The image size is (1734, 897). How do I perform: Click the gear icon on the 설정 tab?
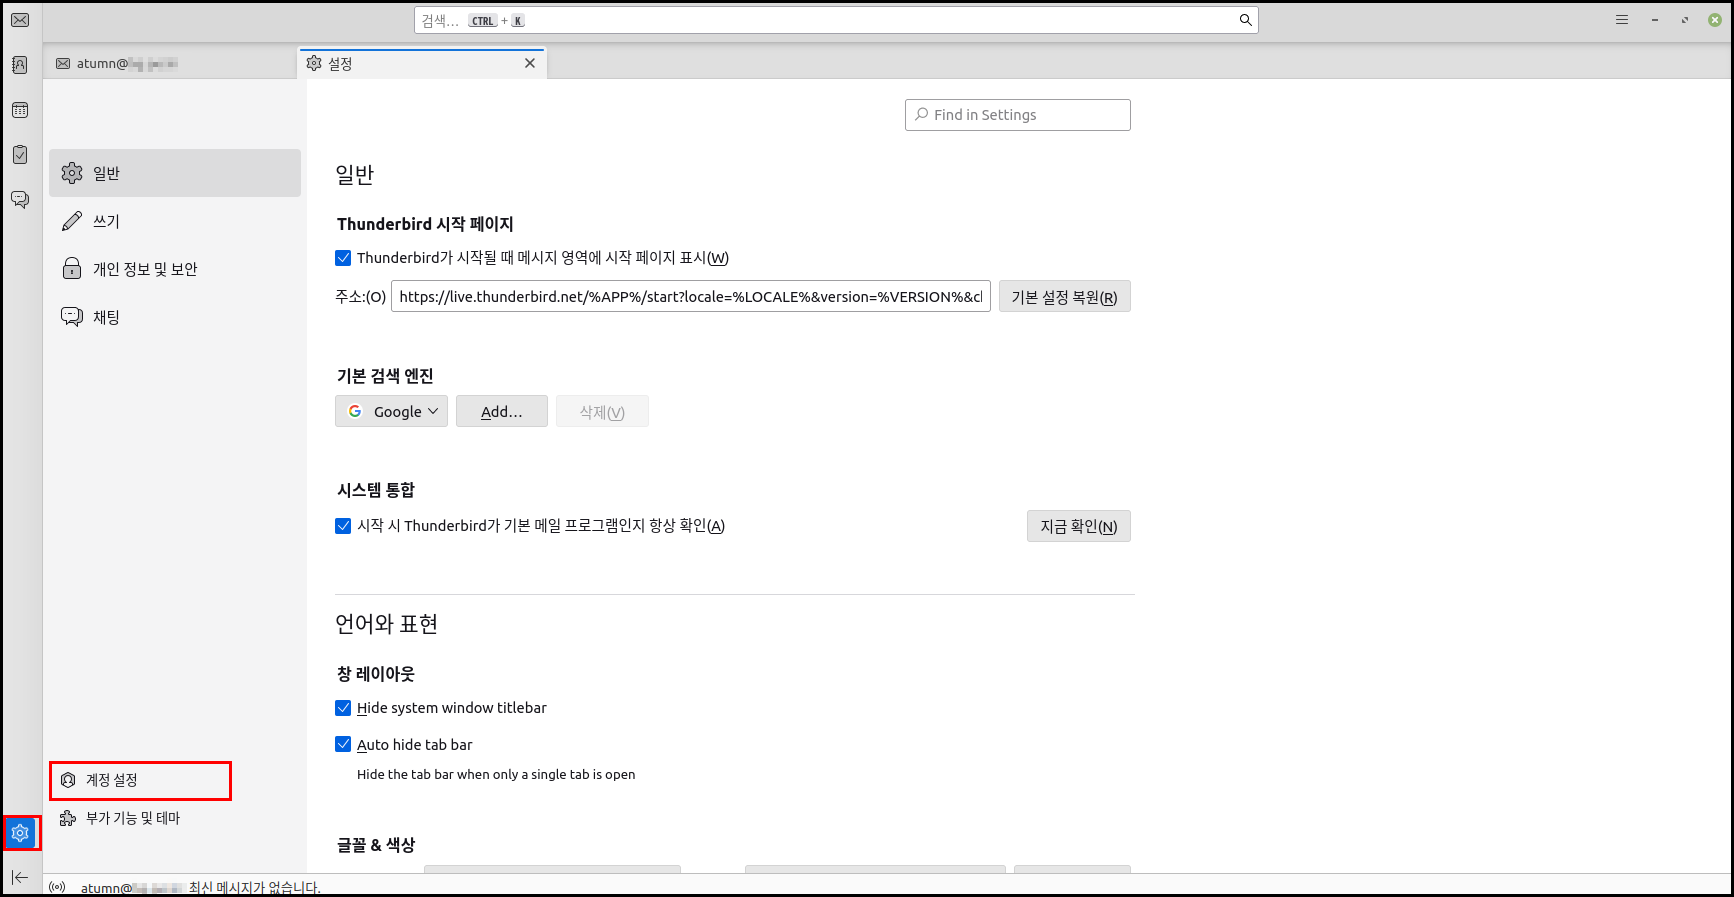tap(314, 63)
